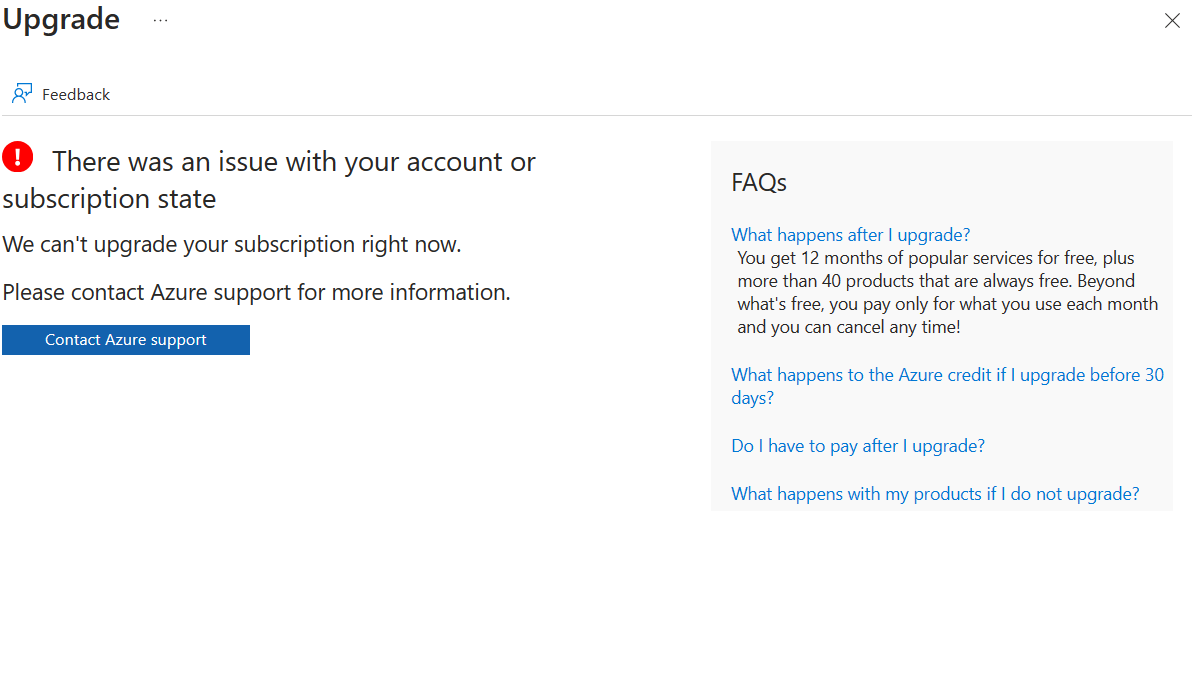Click the FAQ answer about 12 months free
Screen dimensions: 1192x682
click(947, 293)
